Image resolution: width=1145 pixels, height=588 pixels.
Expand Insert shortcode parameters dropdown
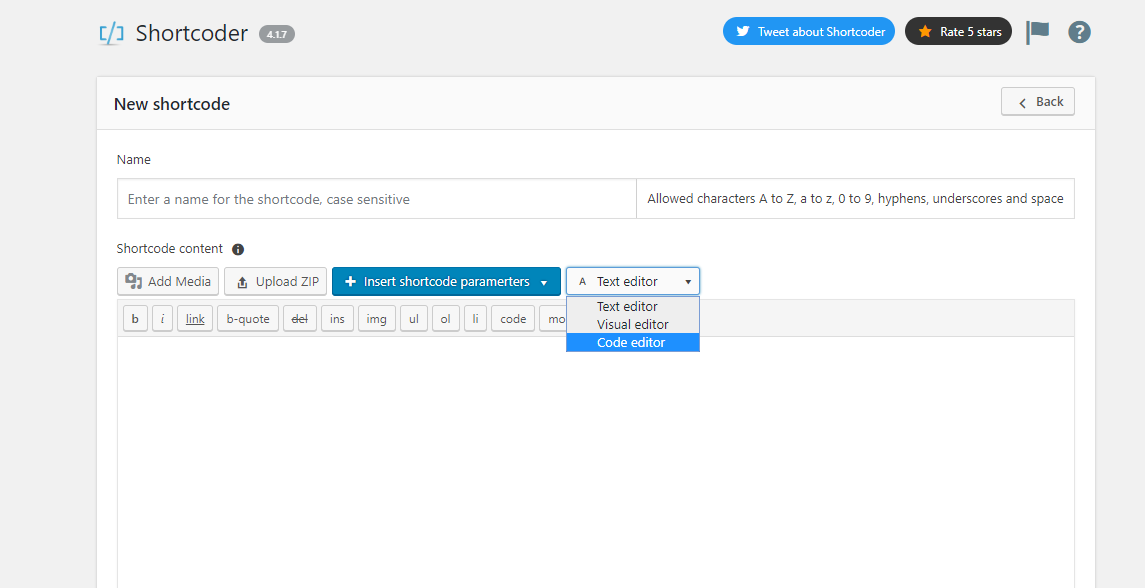click(446, 282)
